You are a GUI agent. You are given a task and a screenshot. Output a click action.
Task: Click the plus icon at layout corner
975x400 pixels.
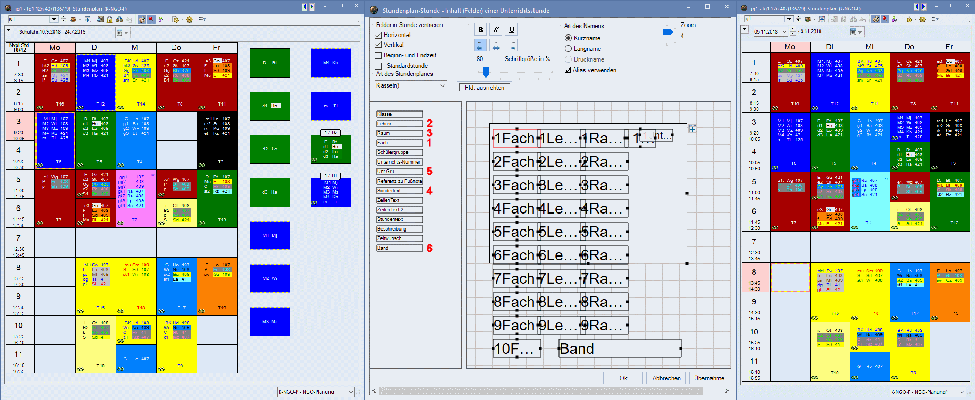click(694, 127)
